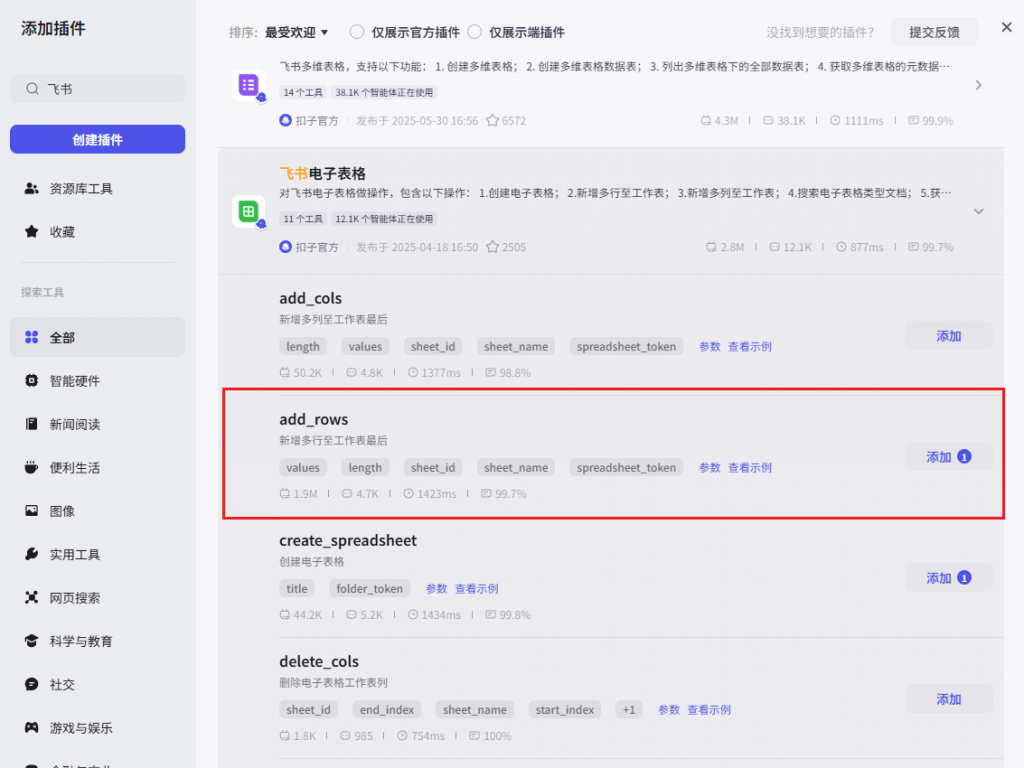Click the folder_token tag under create_spreadsheet
The height and width of the screenshot is (768, 1024).
tap(370, 588)
